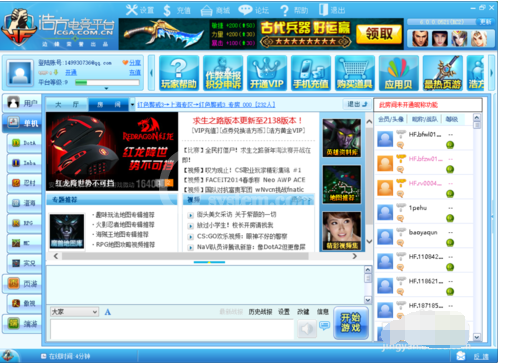The image size is (511, 363).
Task: Click the 信息 info link above the chat box
Action: tap(322, 312)
